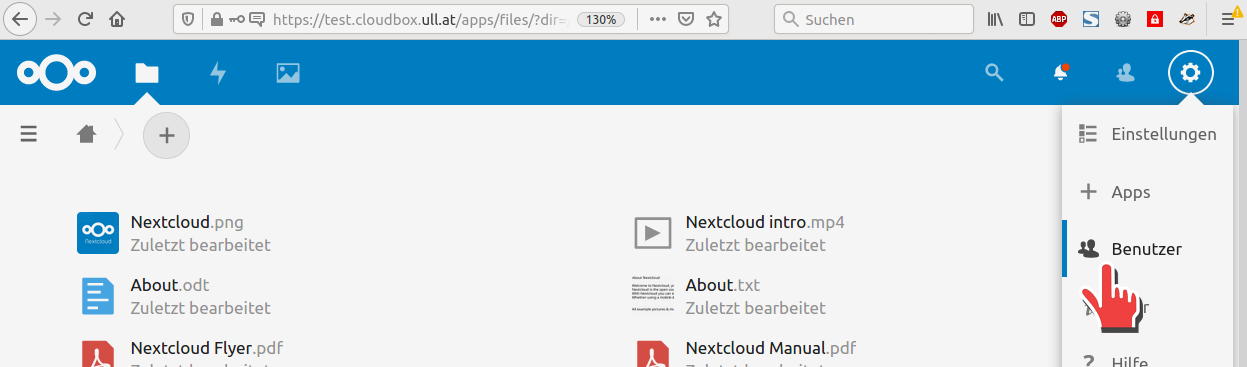The image size is (1247, 367).
Task: Click the About.txt preview thumbnail
Action: pyautogui.click(x=653, y=294)
